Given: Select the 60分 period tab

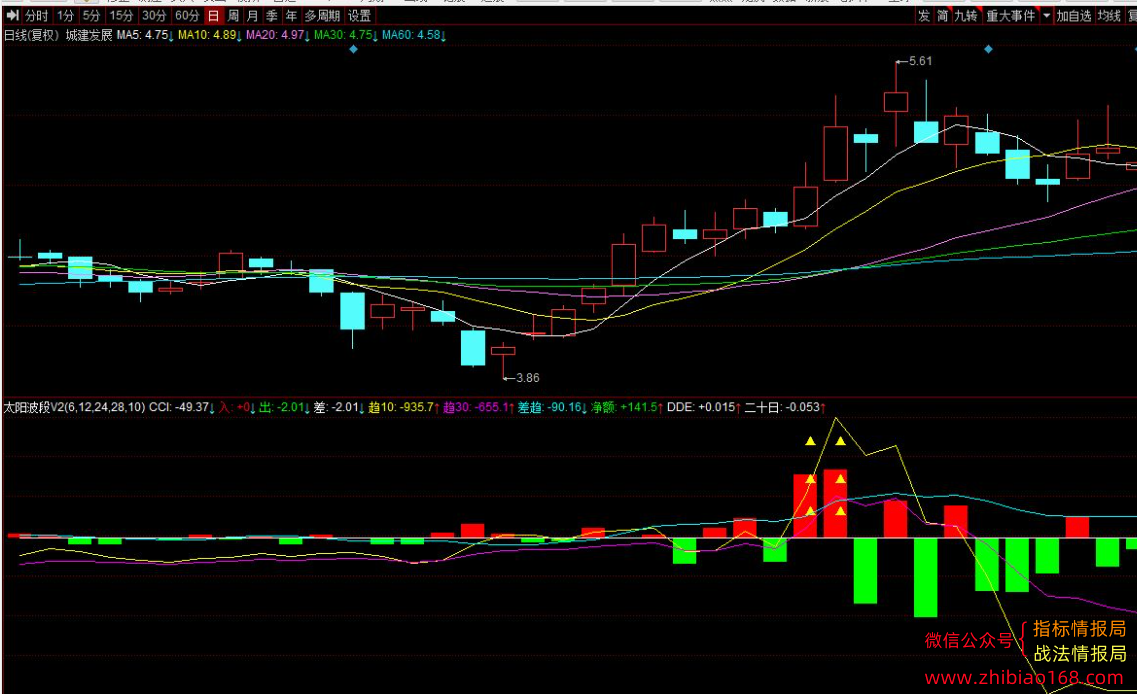Looking at the screenshot, I should tap(187, 15).
